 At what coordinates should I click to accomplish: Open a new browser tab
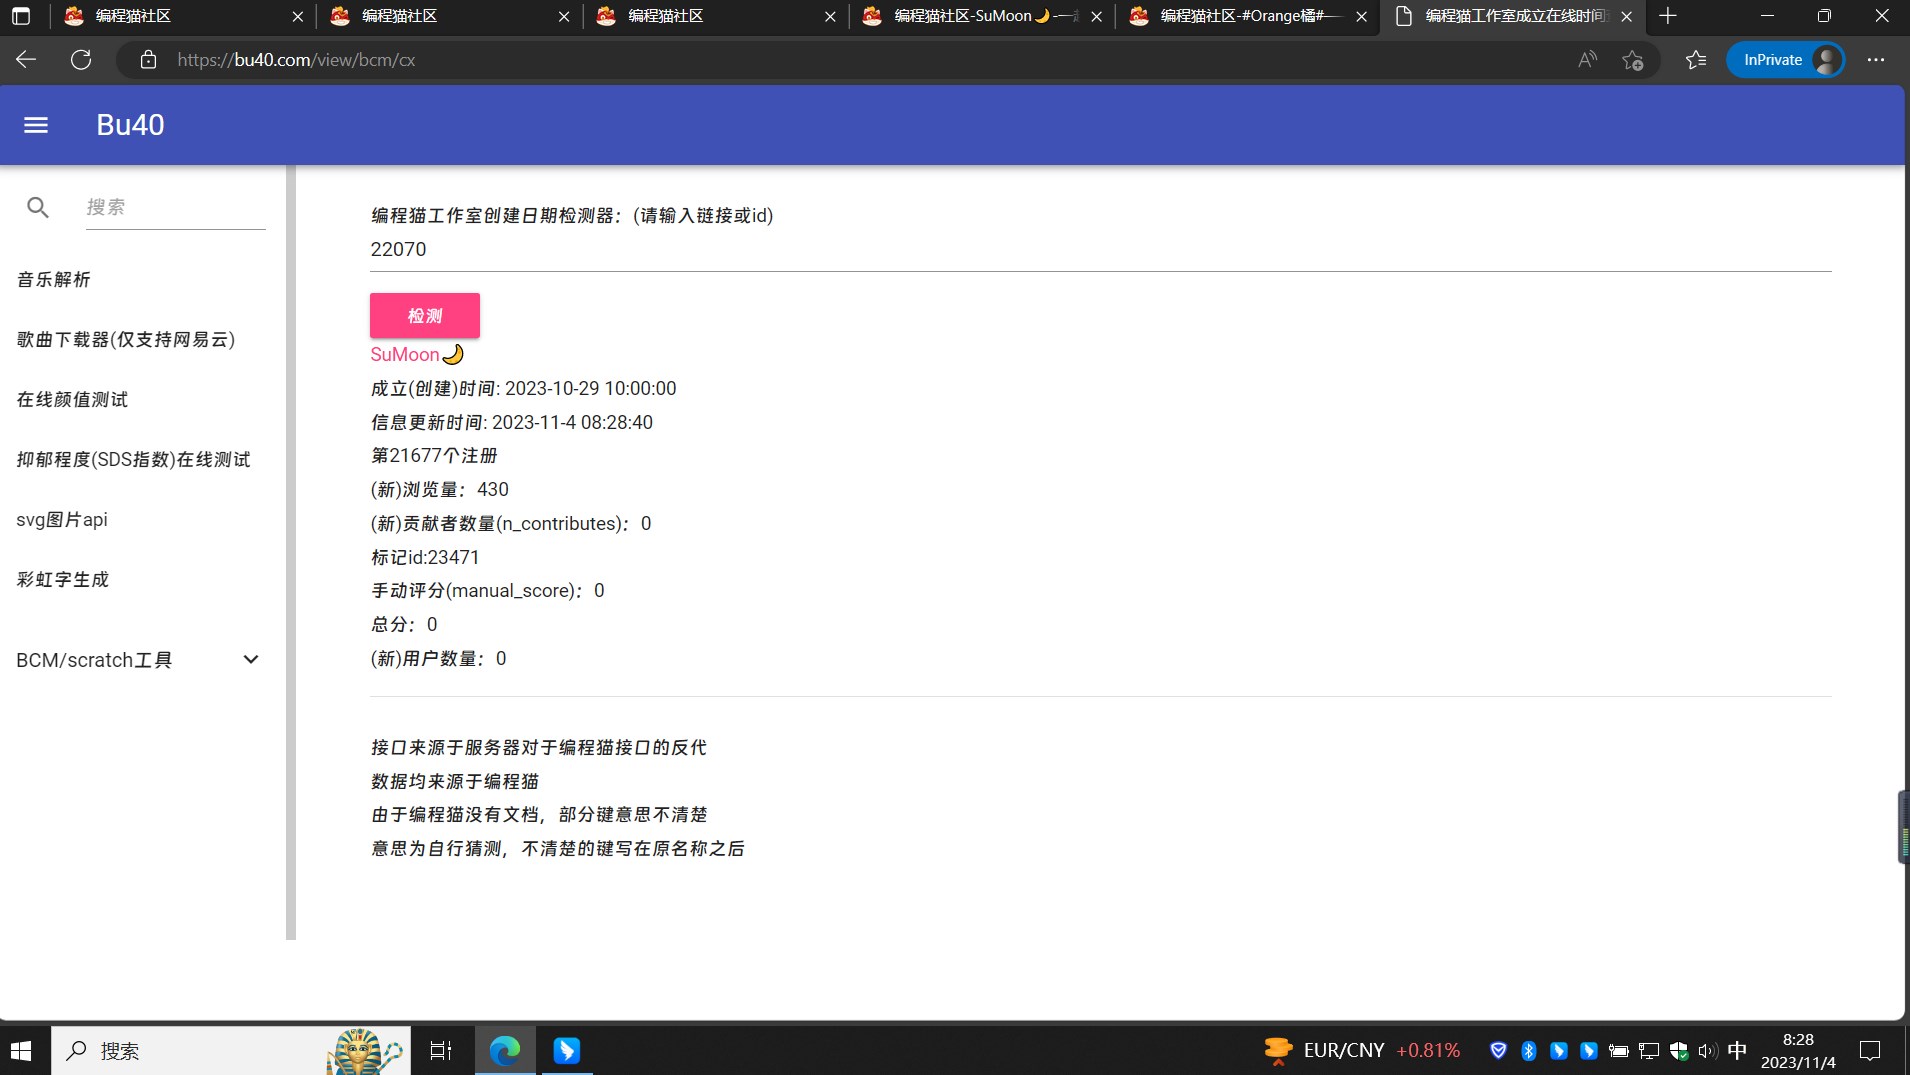click(1667, 16)
